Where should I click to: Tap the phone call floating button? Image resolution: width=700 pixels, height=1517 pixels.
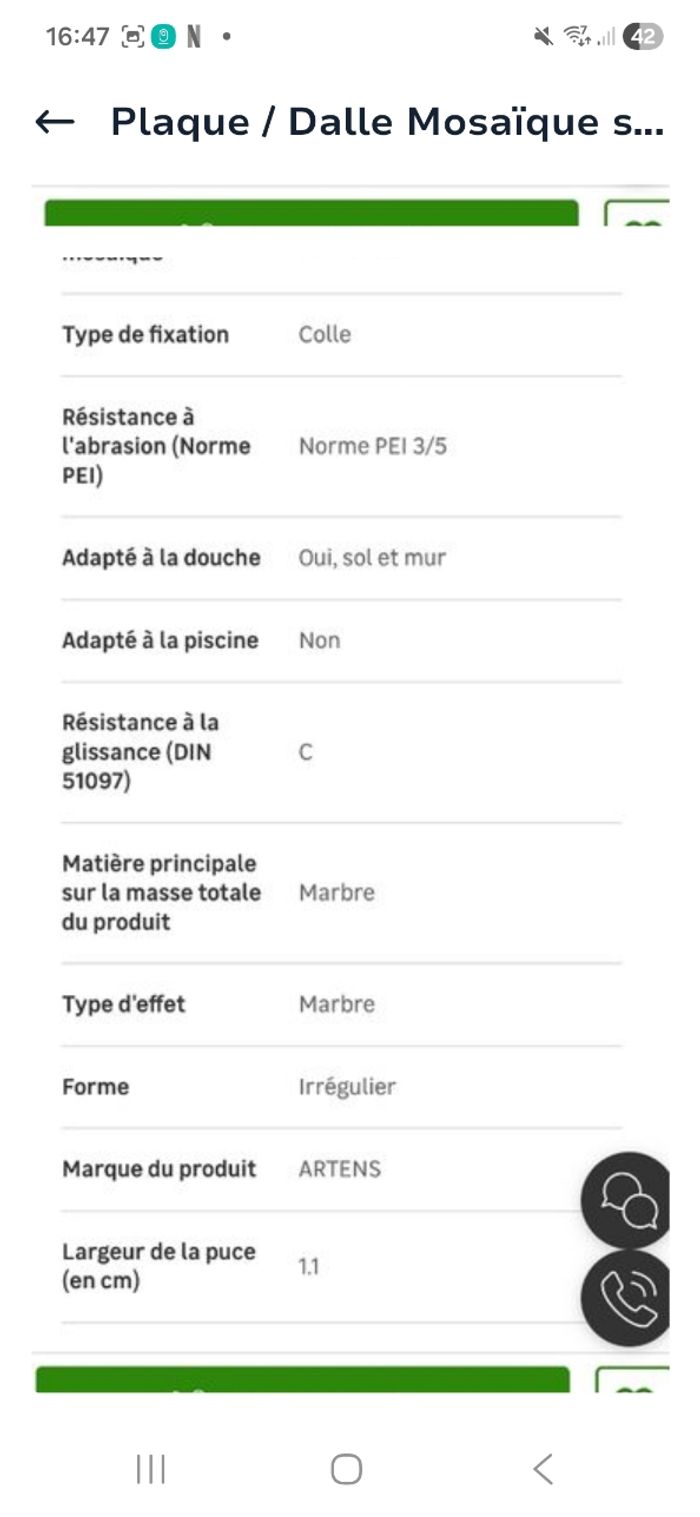[x=628, y=1298]
